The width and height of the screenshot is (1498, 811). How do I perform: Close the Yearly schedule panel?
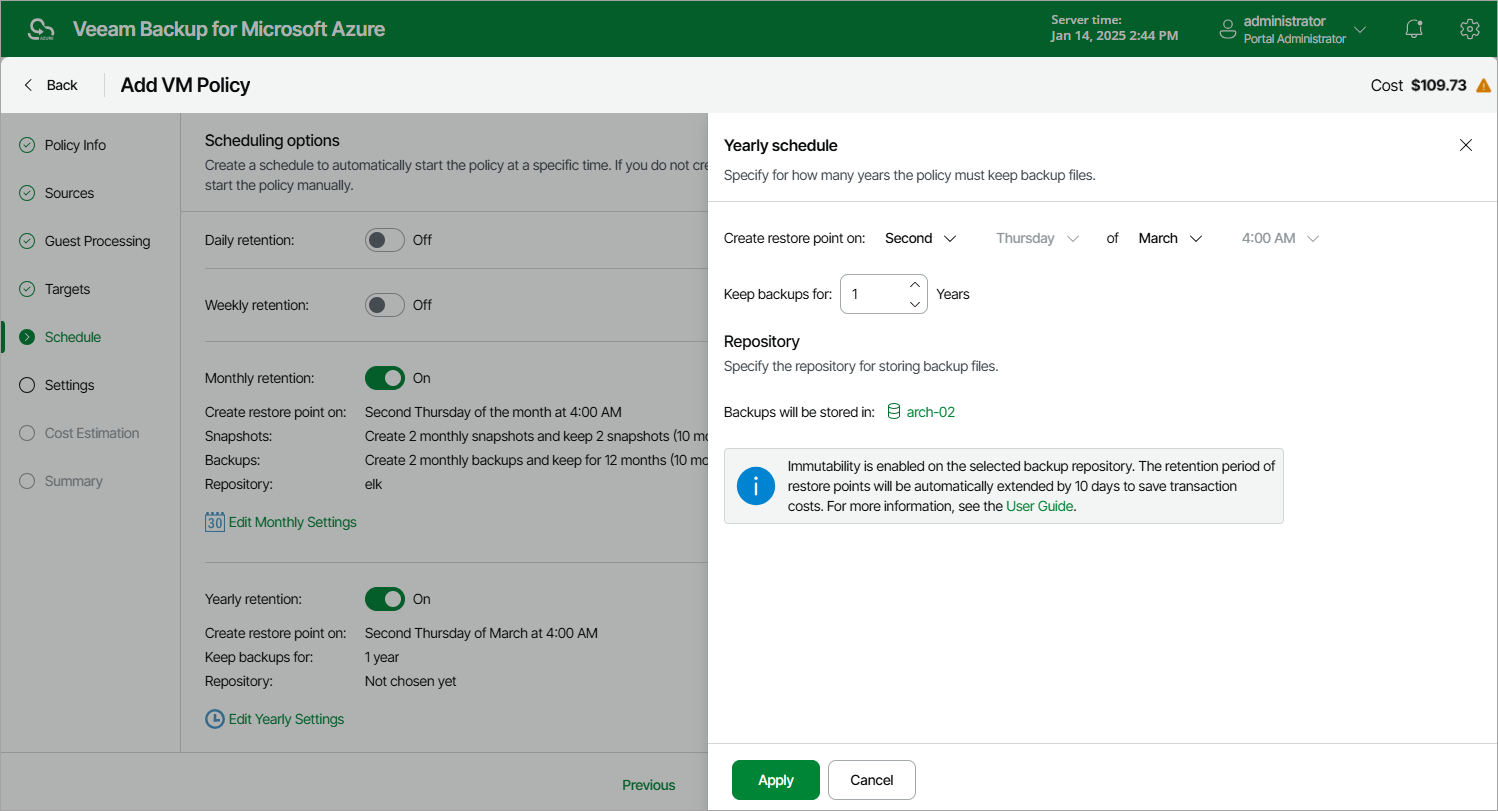pyautogui.click(x=1466, y=145)
